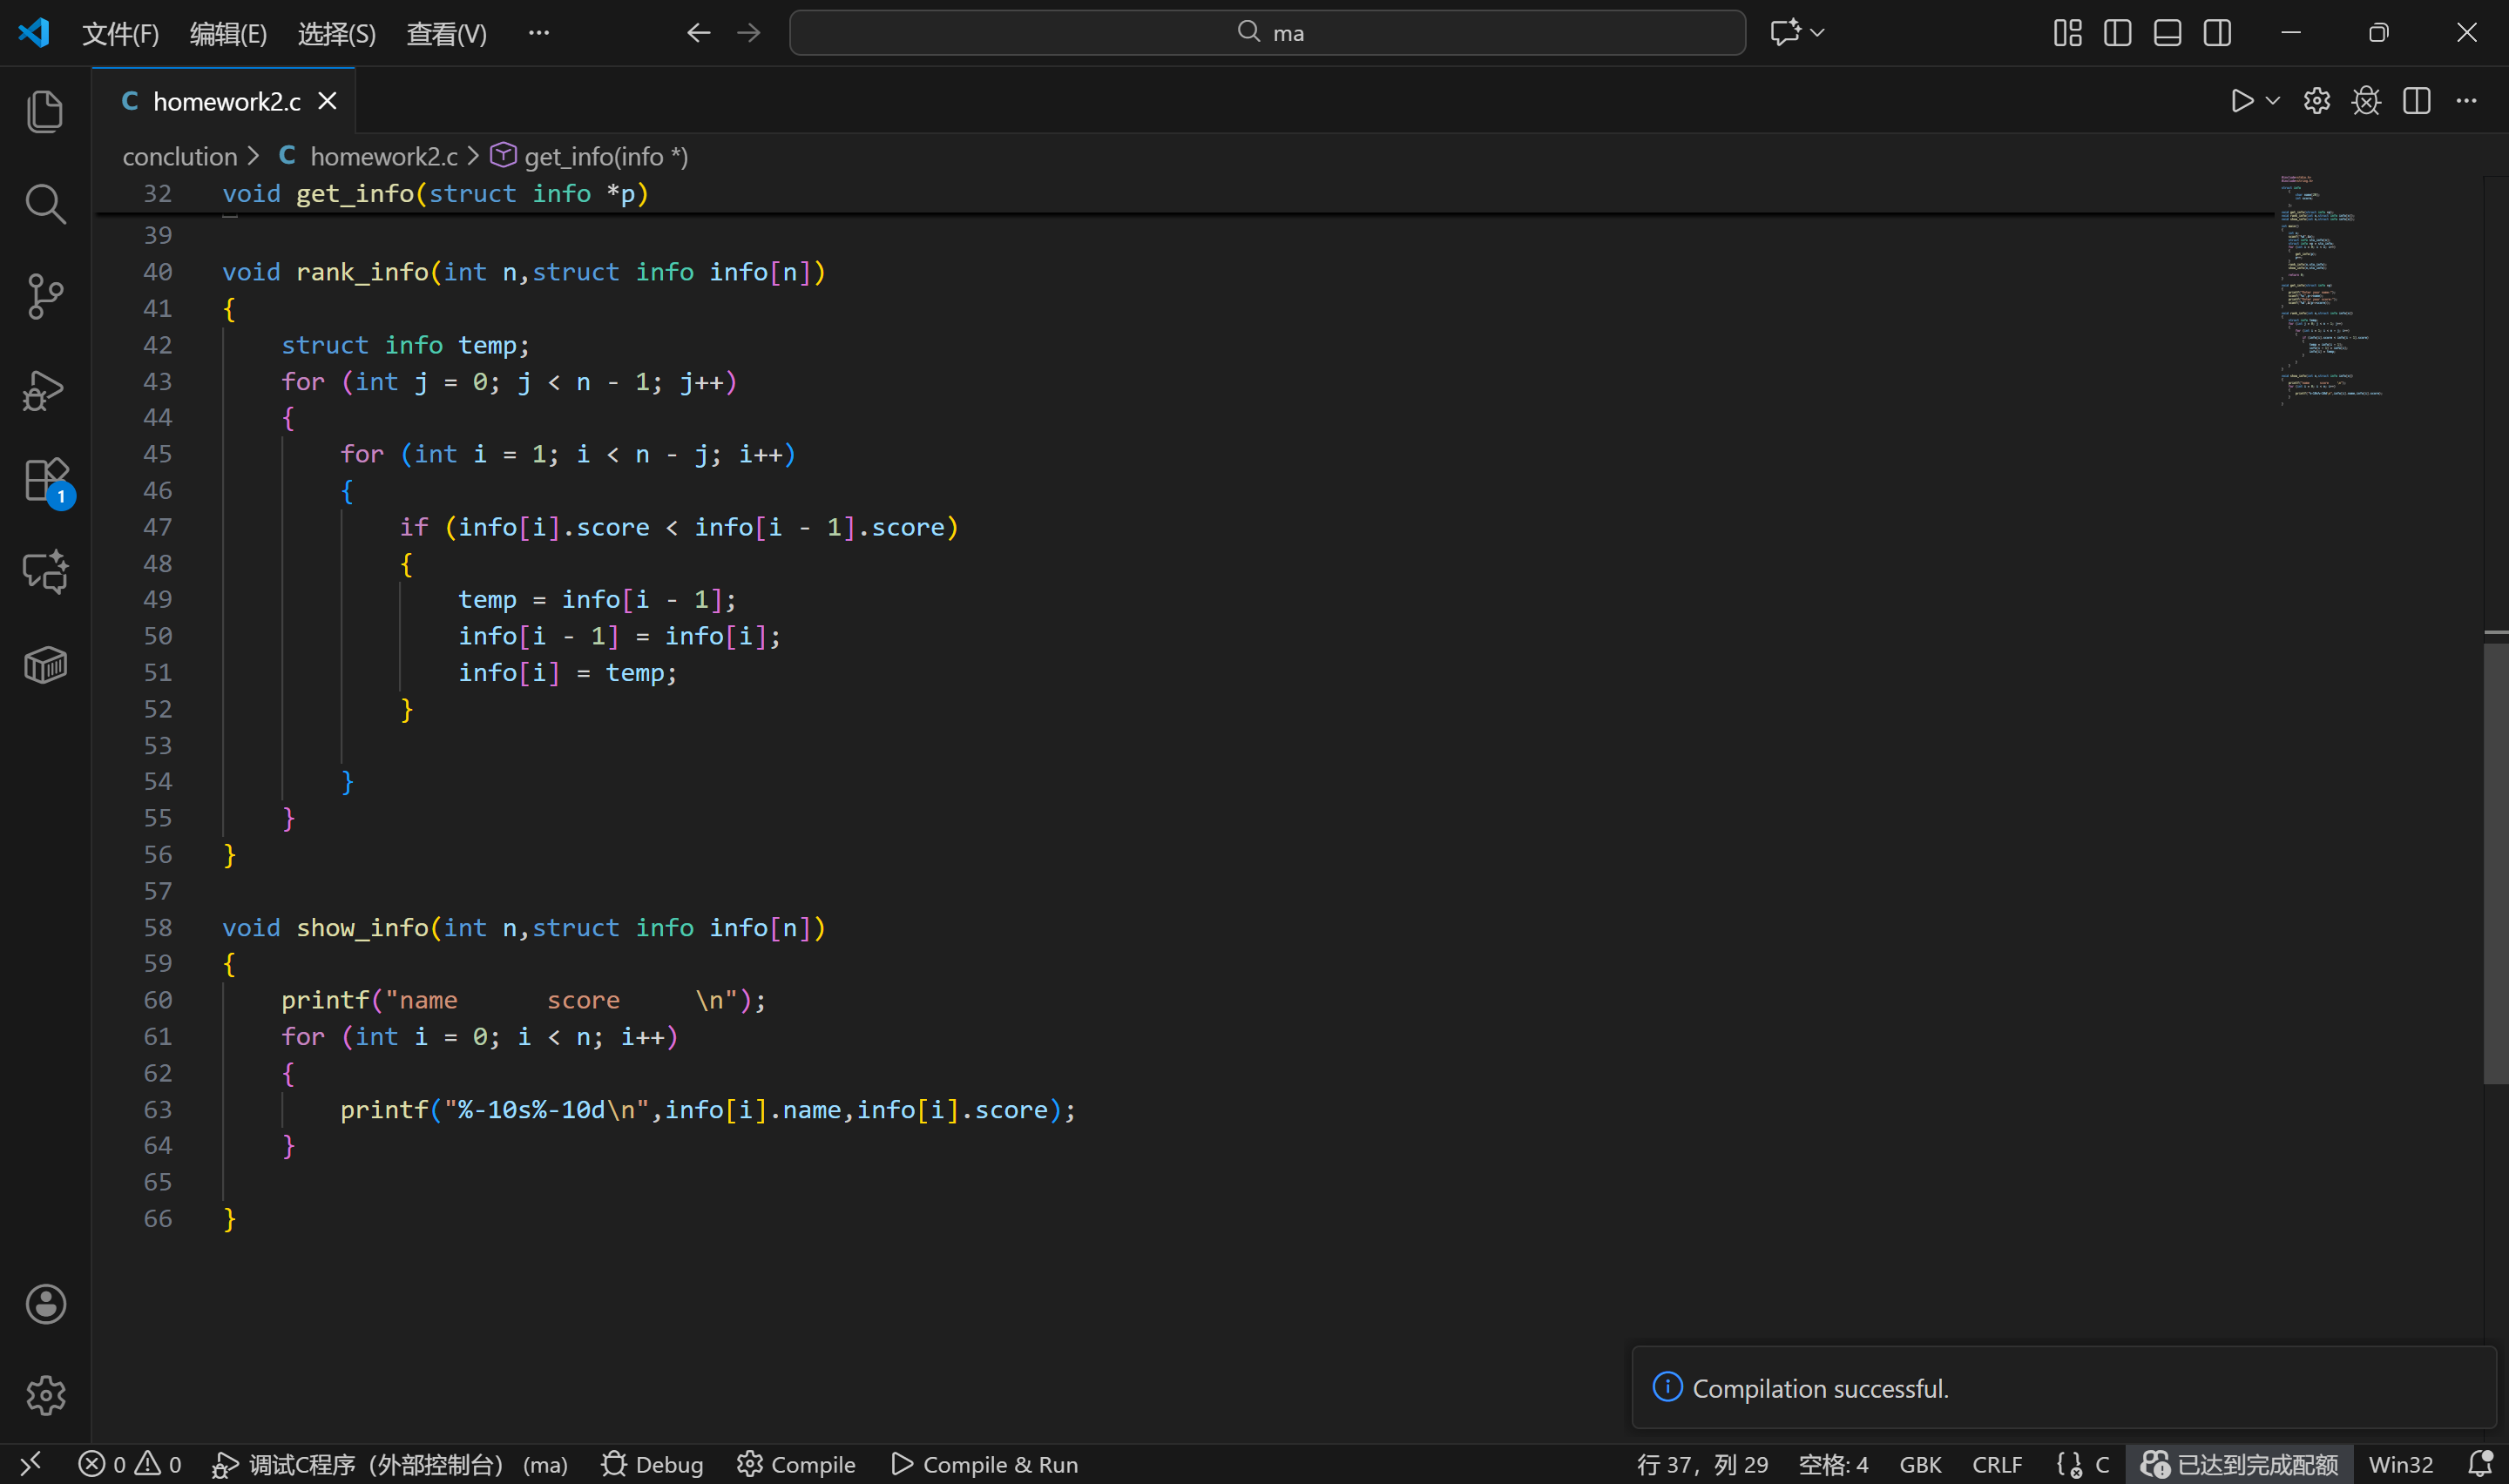The height and width of the screenshot is (1484, 2509).
Task: Open the Manage gear in activity bar
Action: [45, 1395]
